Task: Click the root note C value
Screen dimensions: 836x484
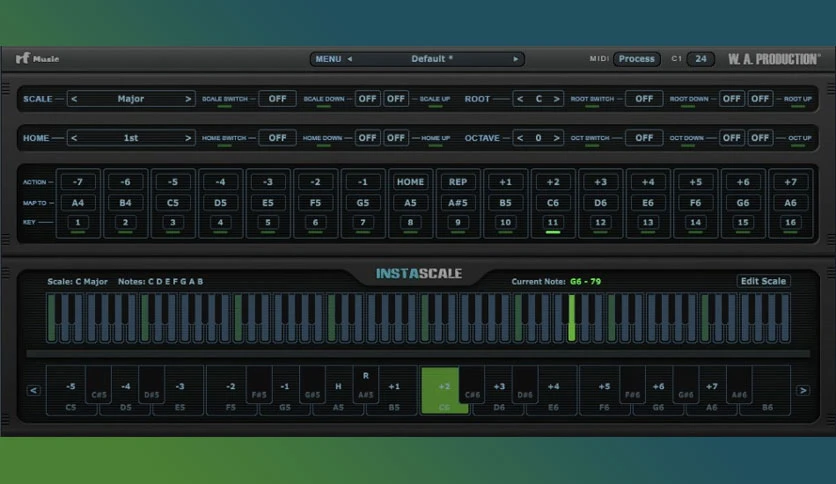Action: click(x=538, y=99)
